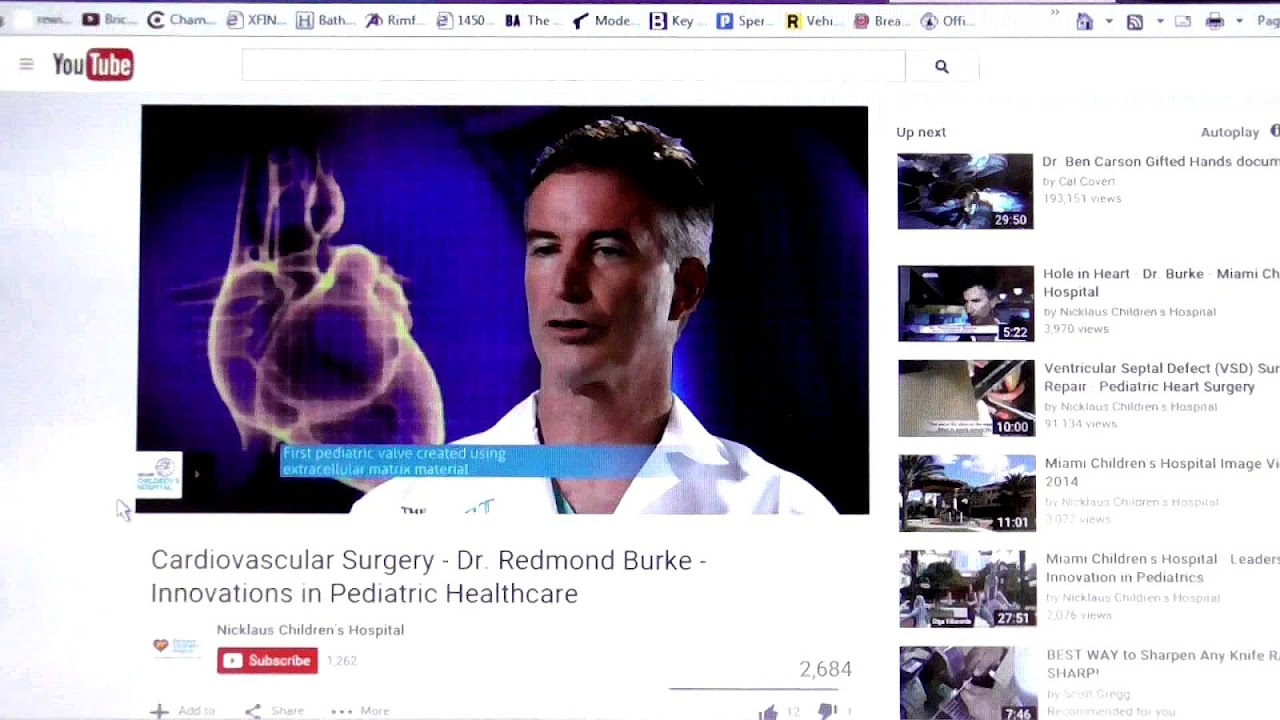Open the '... More' actions menu
Viewport: 1280px width, 720px height.
tap(360, 711)
